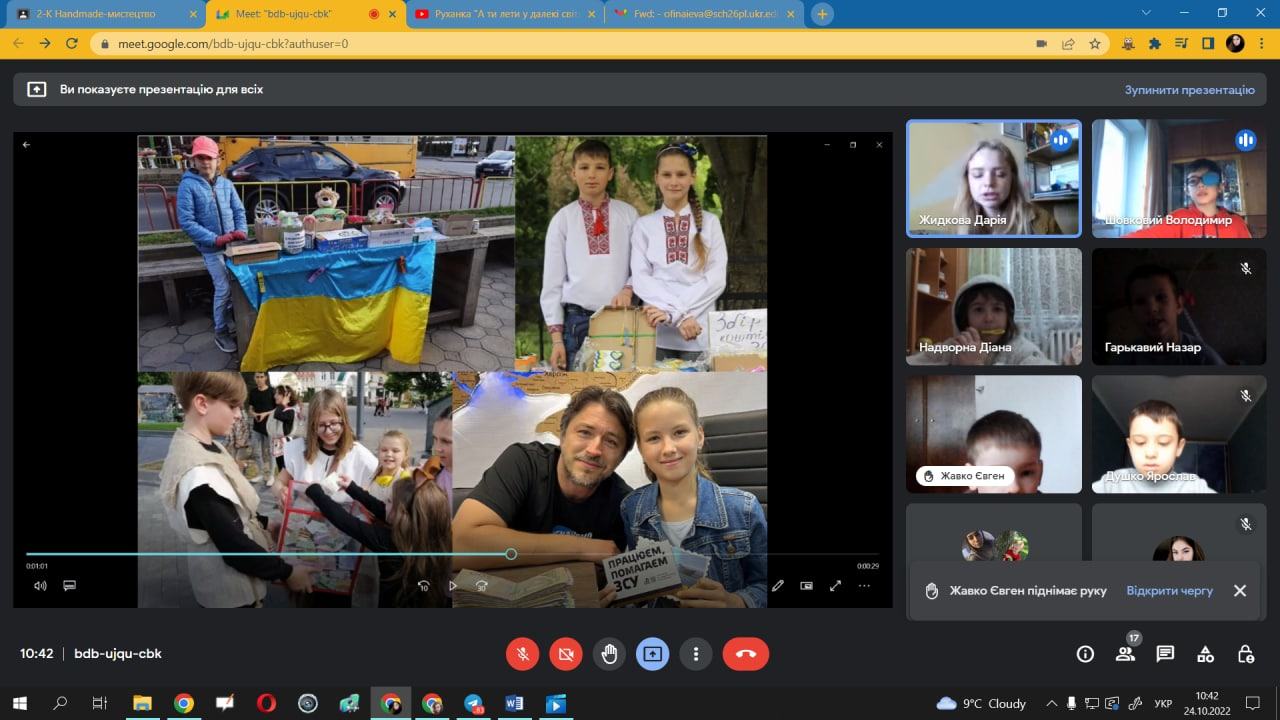Show hidden system tray icons chevron
Screen dimensions: 1280x720
pos(1049,703)
